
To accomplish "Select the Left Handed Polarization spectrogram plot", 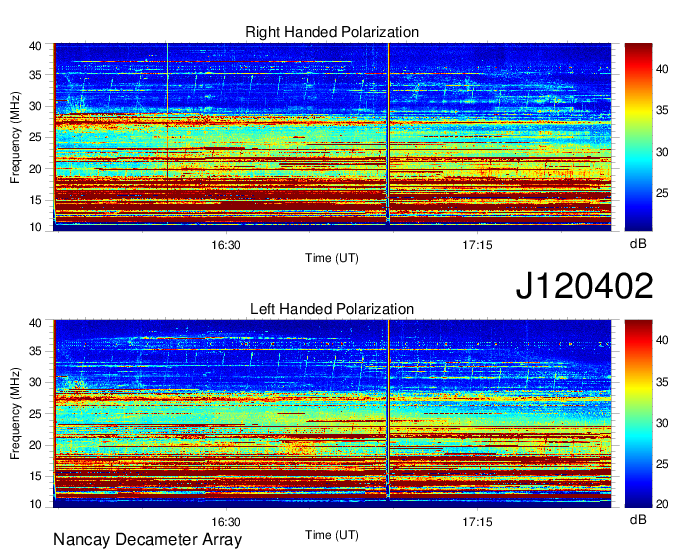I will tap(332, 414).
